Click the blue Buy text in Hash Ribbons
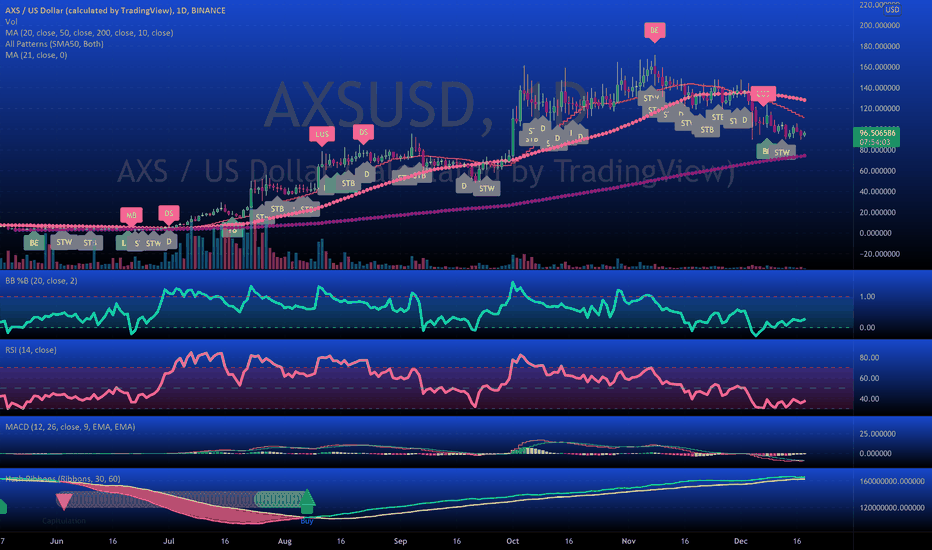 [x=307, y=521]
